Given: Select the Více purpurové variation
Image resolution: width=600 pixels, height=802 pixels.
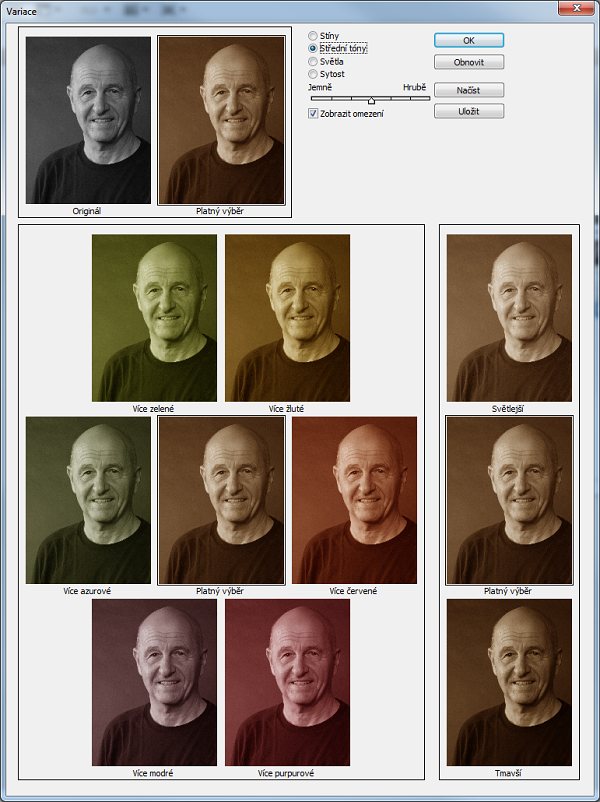Looking at the screenshot, I should tap(287, 682).
